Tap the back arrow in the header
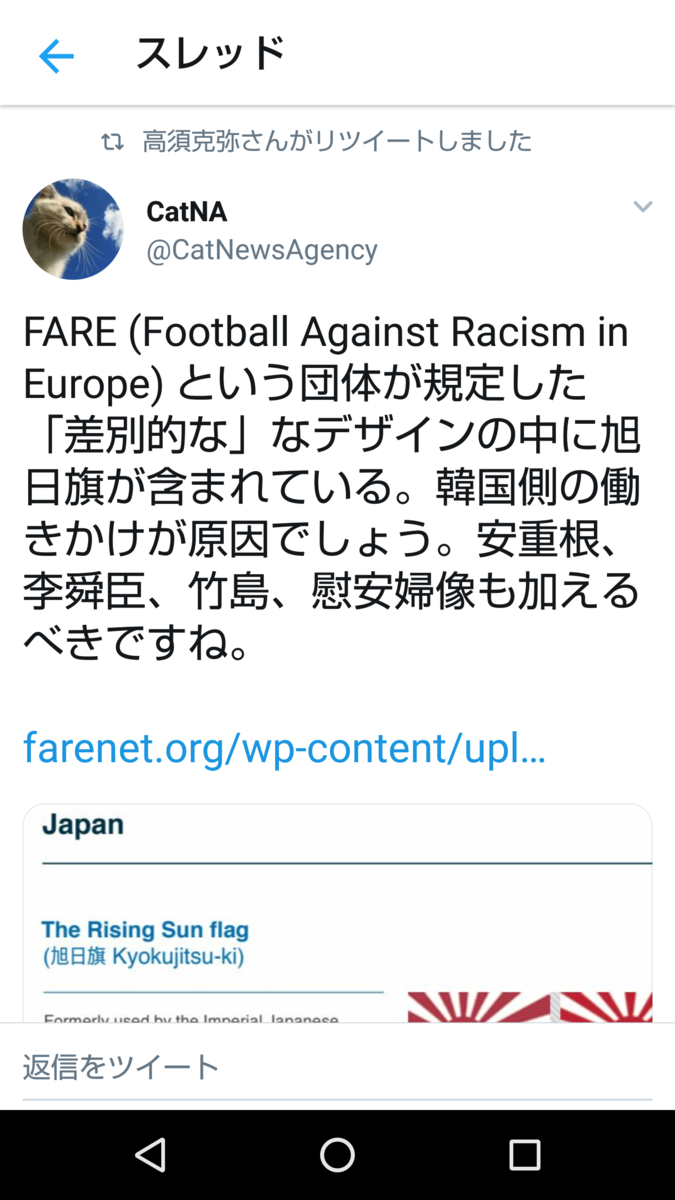 coord(56,57)
